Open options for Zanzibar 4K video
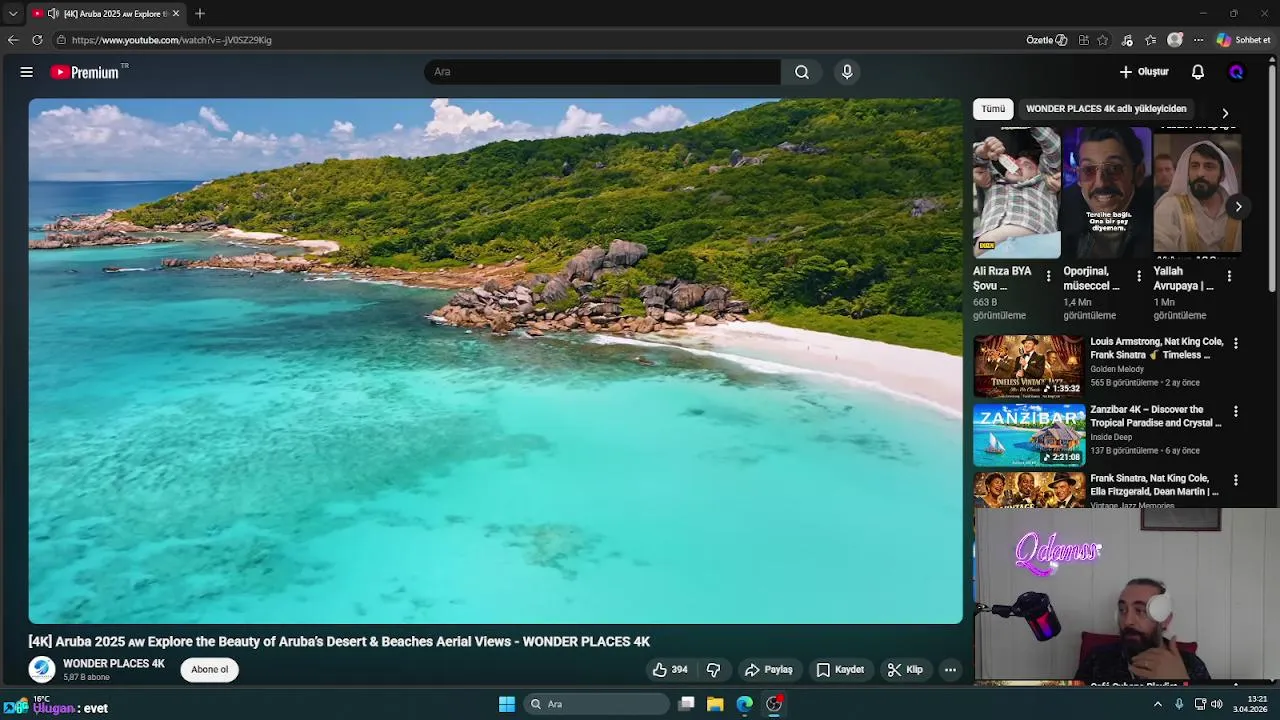This screenshot has height=720, width=1280. click(1236, 411)
